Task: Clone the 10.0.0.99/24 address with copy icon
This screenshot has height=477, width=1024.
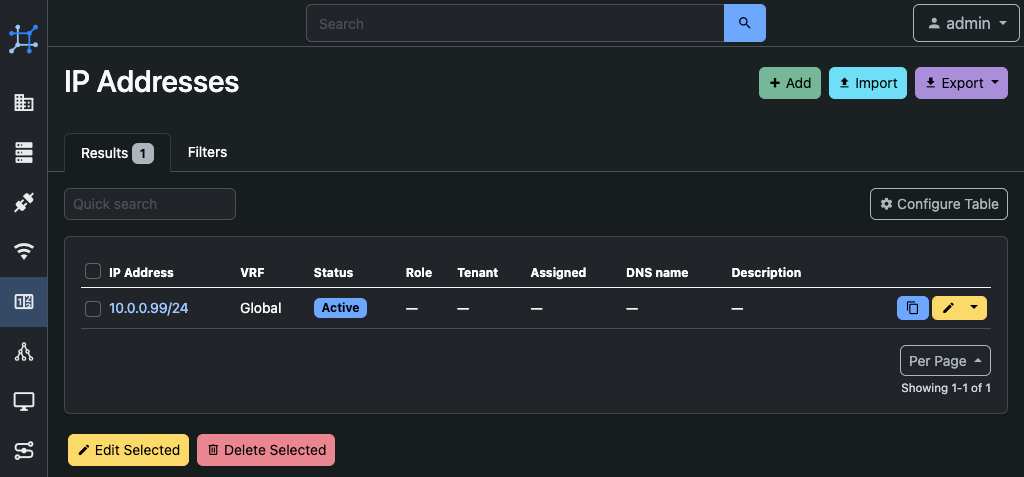Action: coord(913,308)
